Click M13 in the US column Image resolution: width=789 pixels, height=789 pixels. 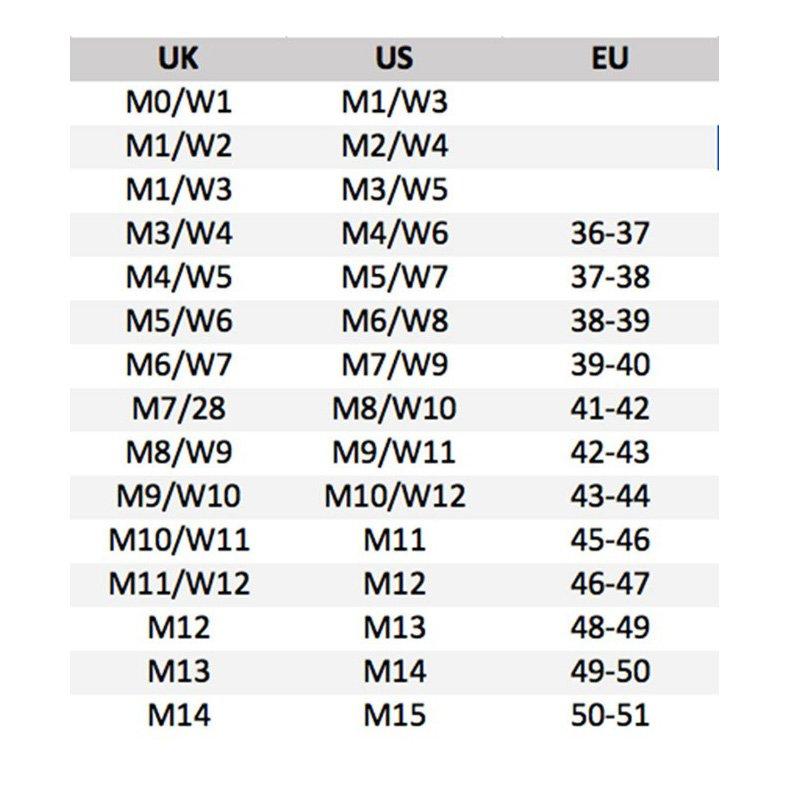(394, 628)
